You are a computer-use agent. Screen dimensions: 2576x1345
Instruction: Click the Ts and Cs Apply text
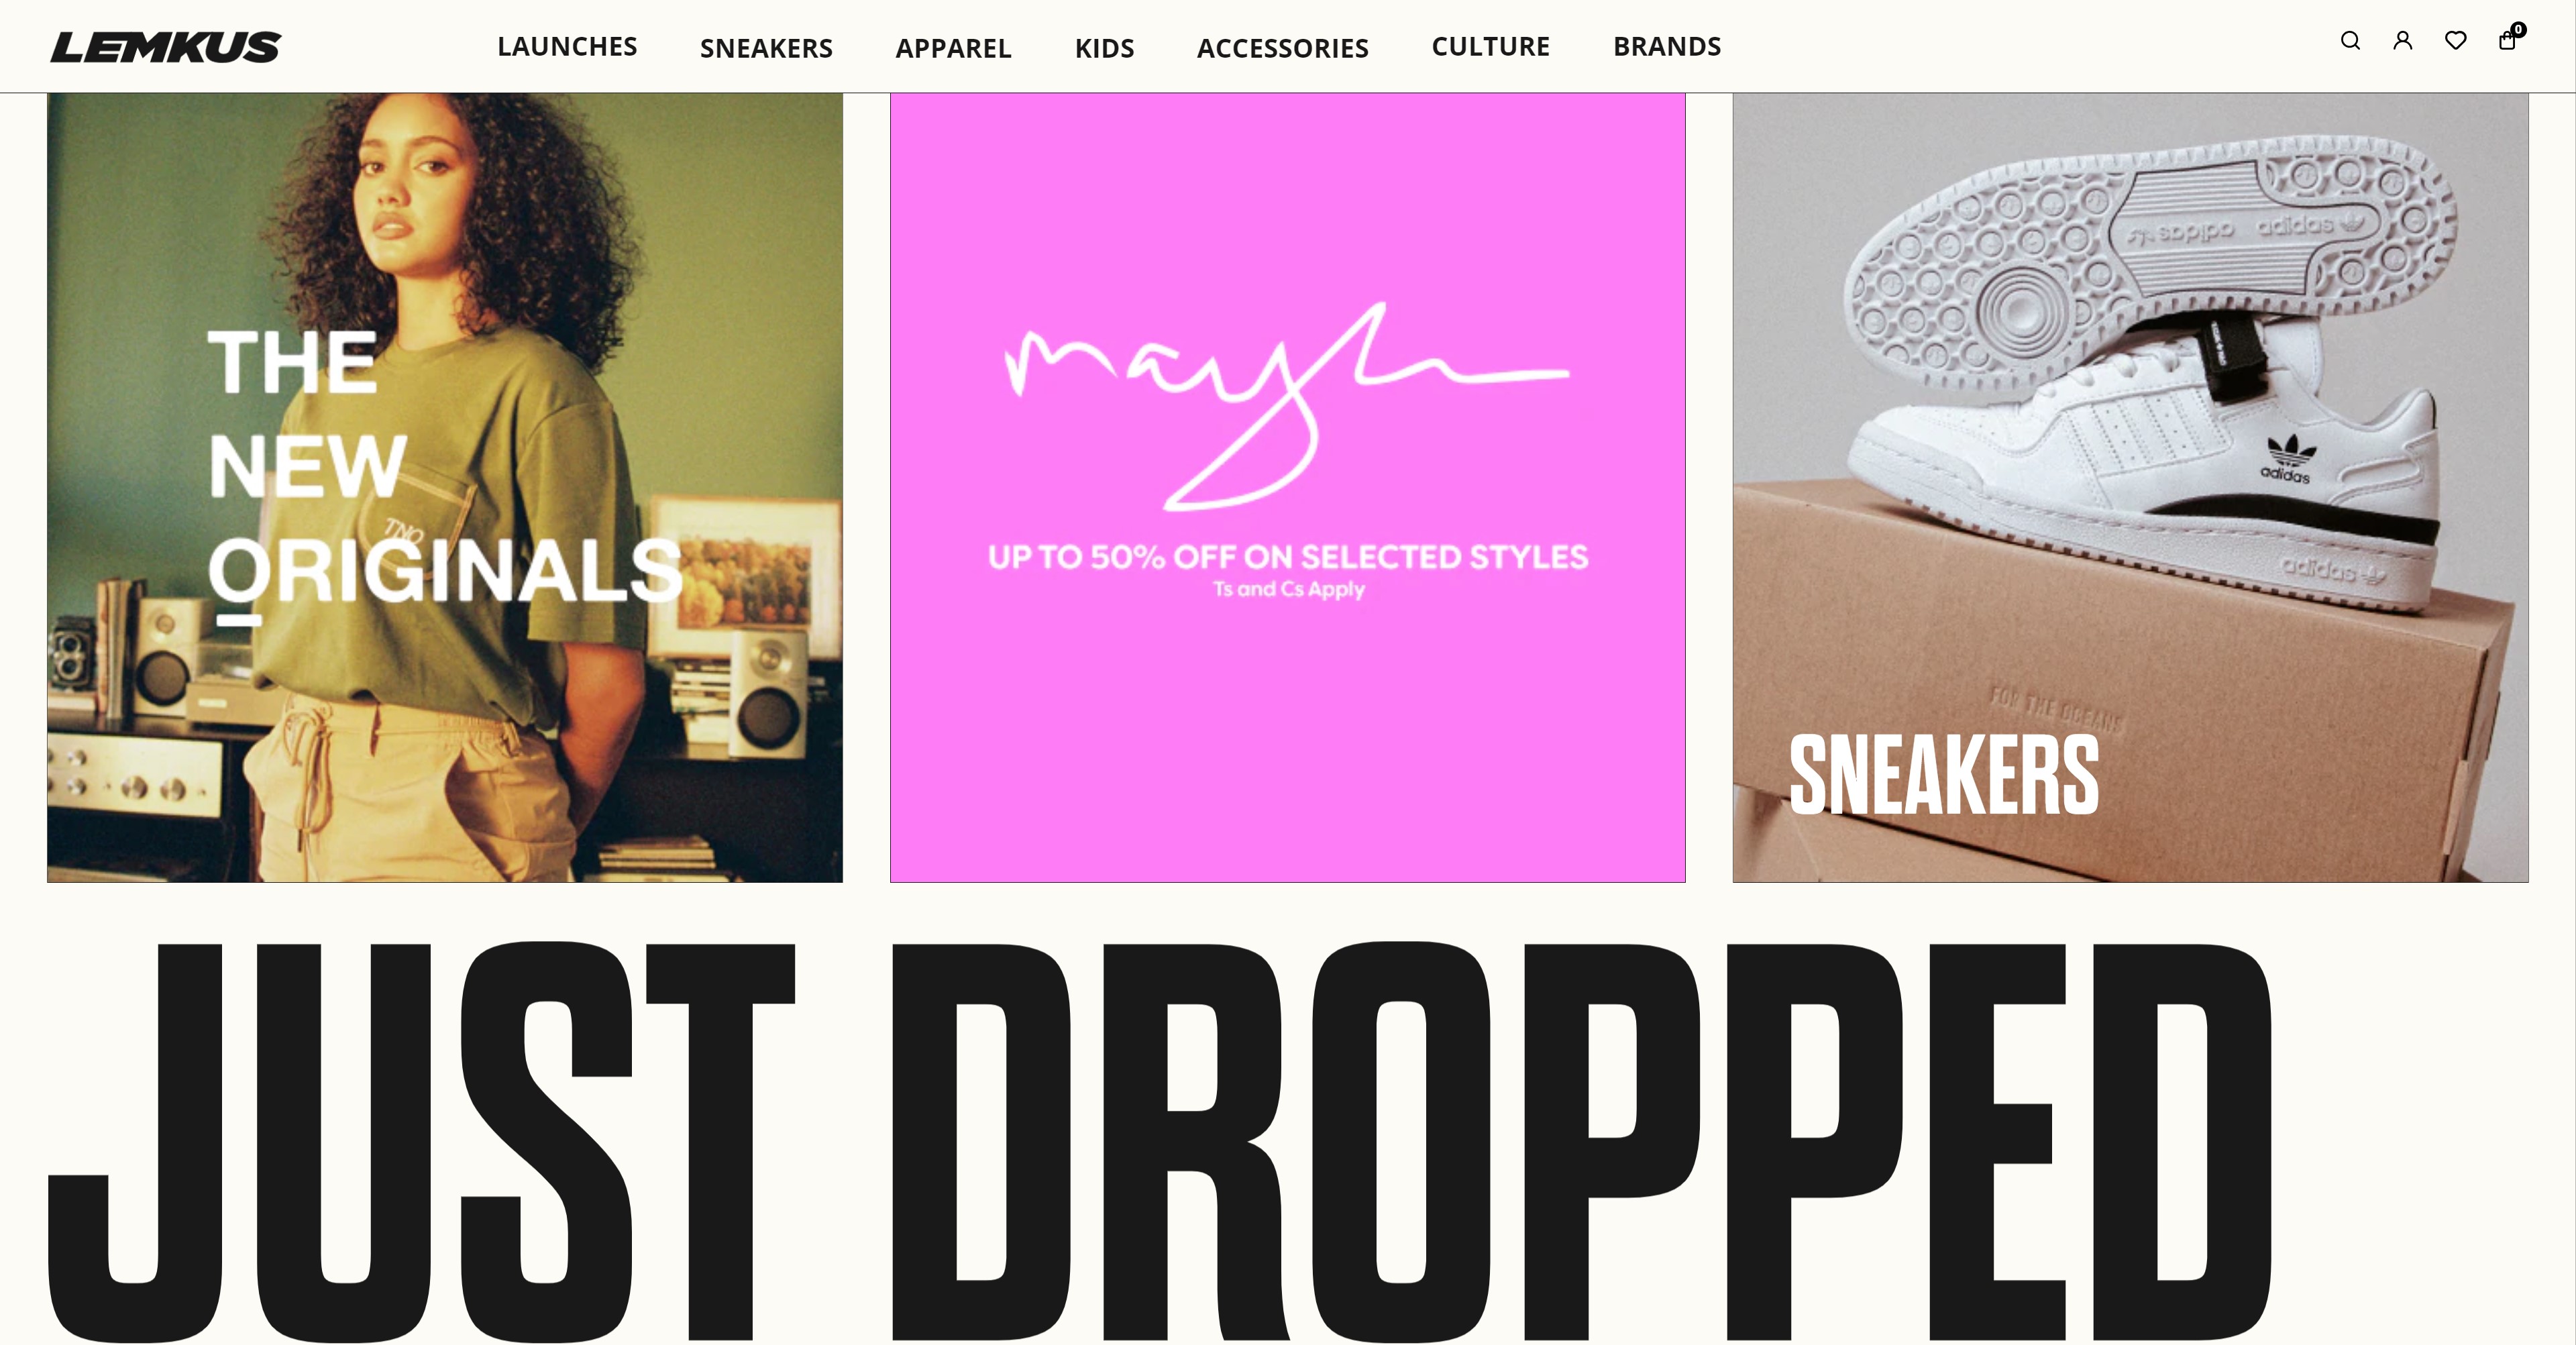coord(1288,589)
